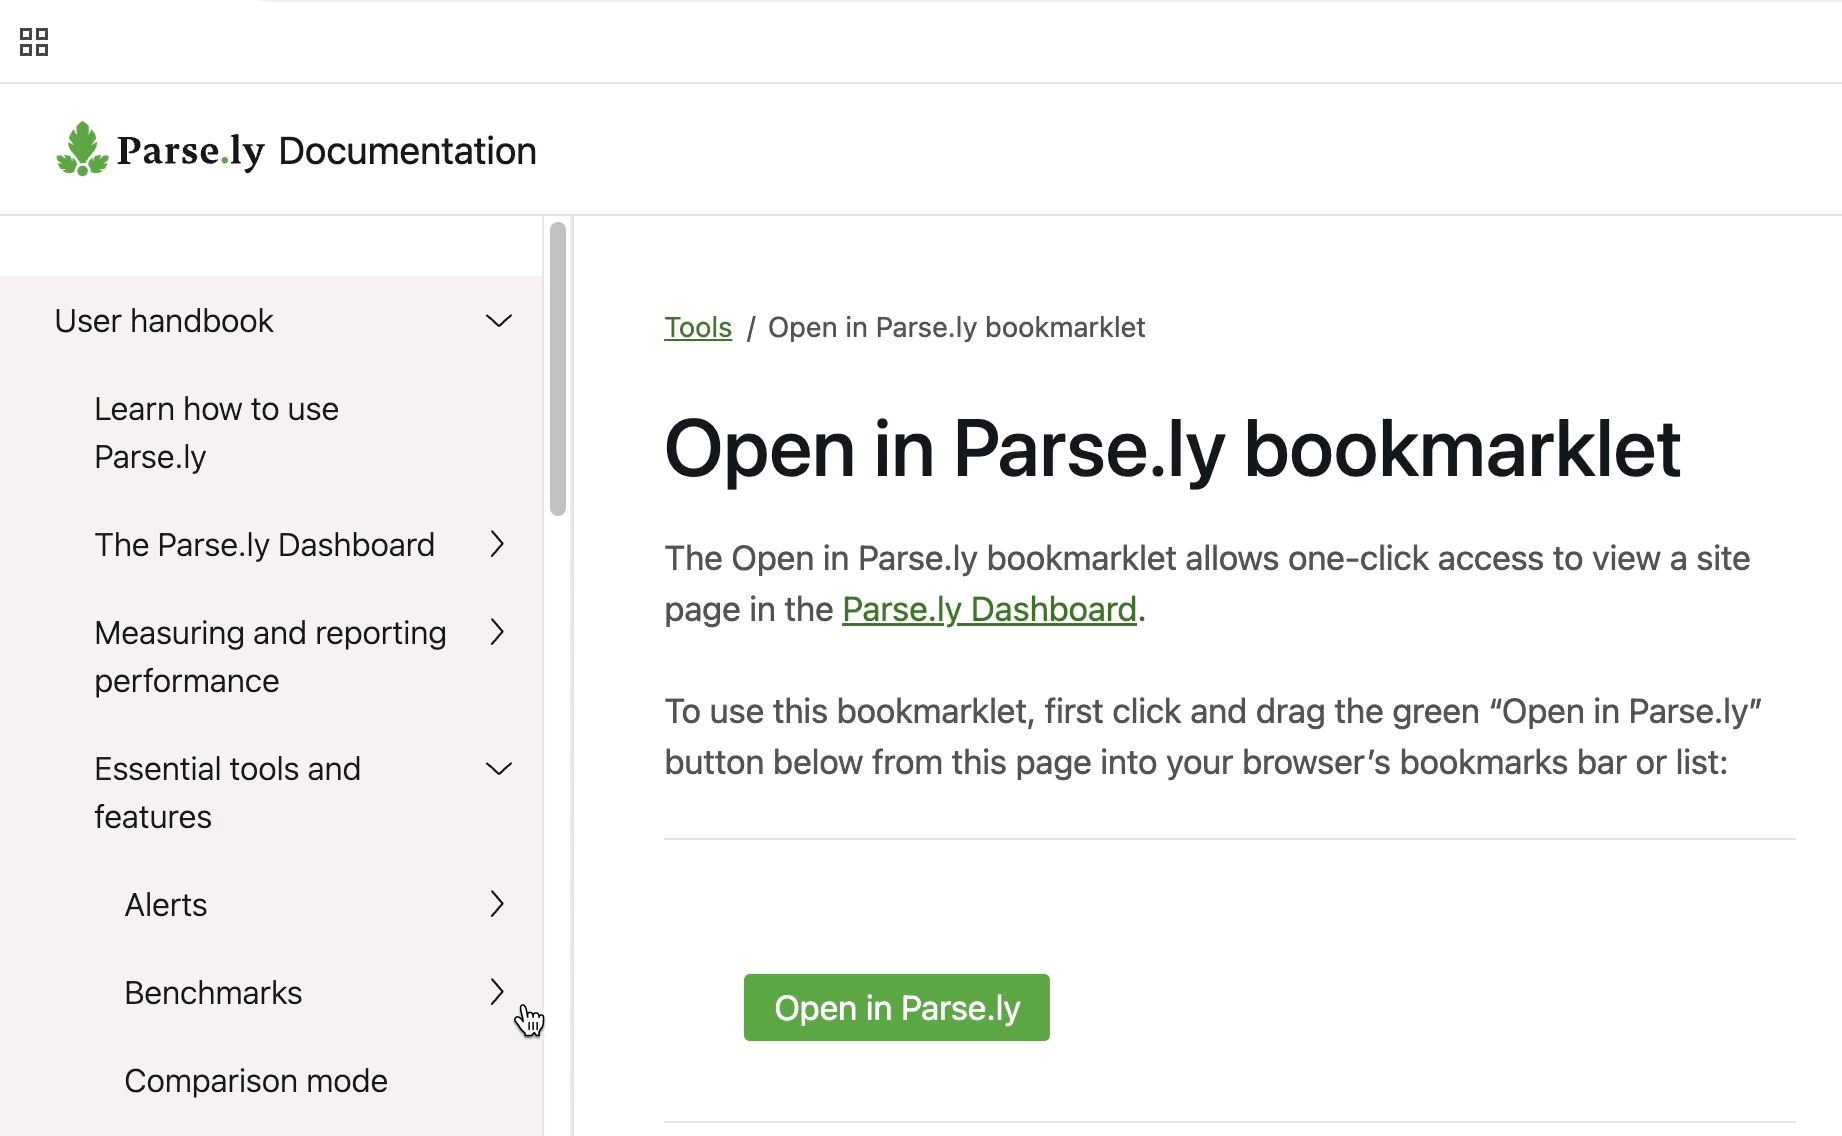Open the Alerts page

[x=166, y=905]
